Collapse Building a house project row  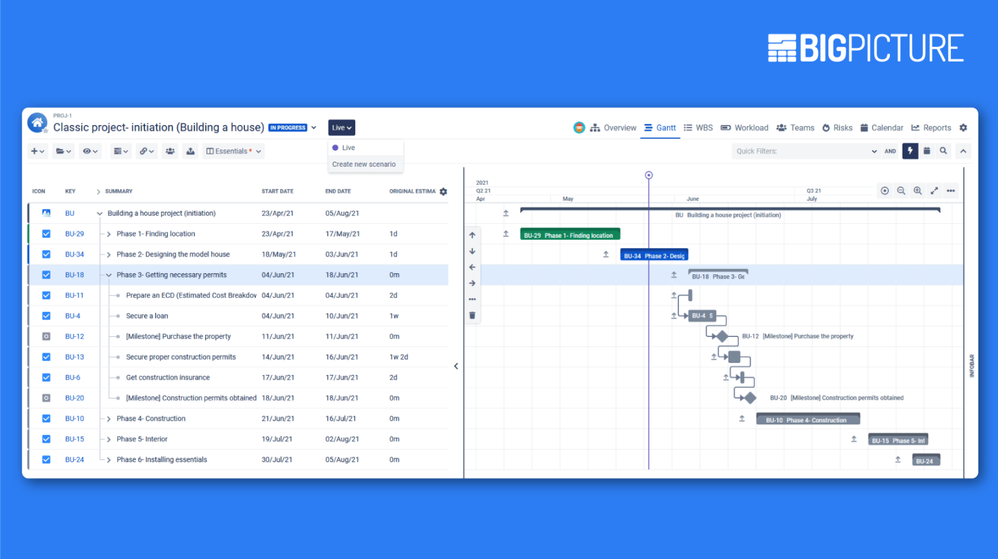100,214
